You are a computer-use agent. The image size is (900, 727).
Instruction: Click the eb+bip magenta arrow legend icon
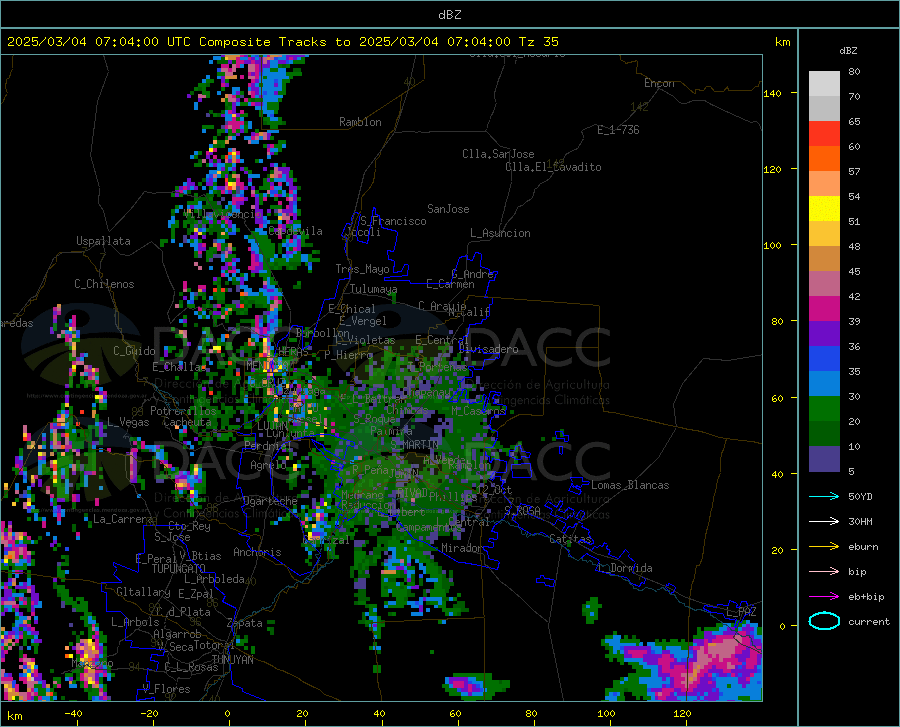pyautogui.click(x=824, y=597)
